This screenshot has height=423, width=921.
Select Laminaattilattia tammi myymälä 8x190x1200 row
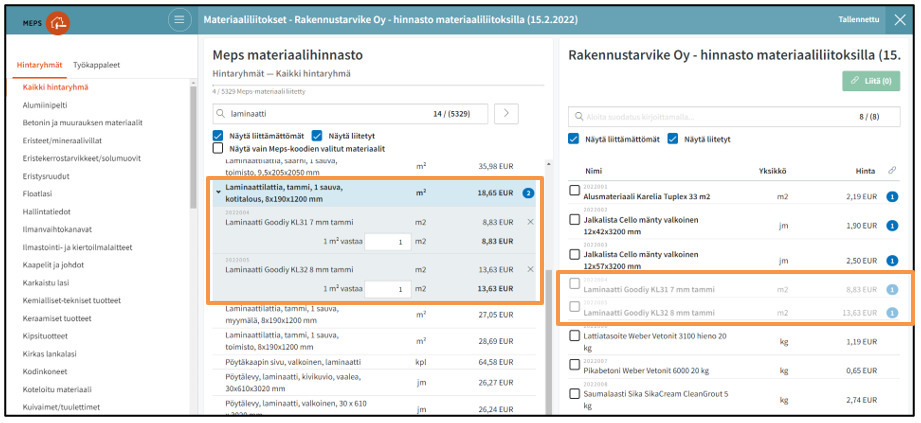pyautogui.click(x=374, y=314)
